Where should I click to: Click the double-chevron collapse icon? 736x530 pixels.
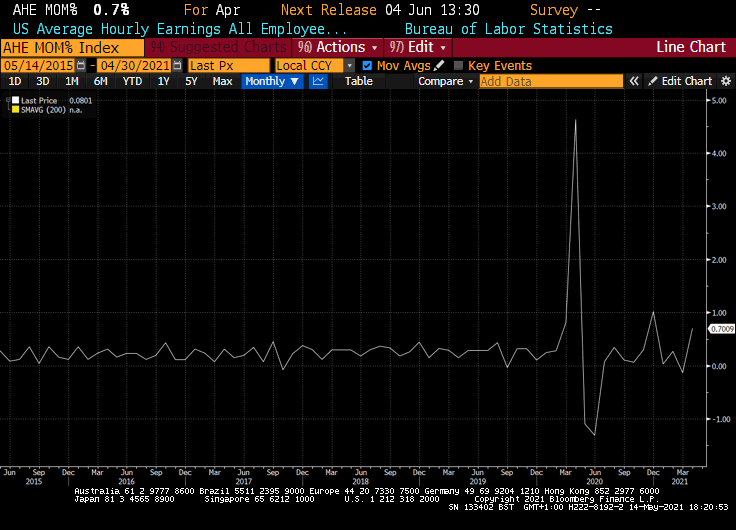tap(633, 81)
